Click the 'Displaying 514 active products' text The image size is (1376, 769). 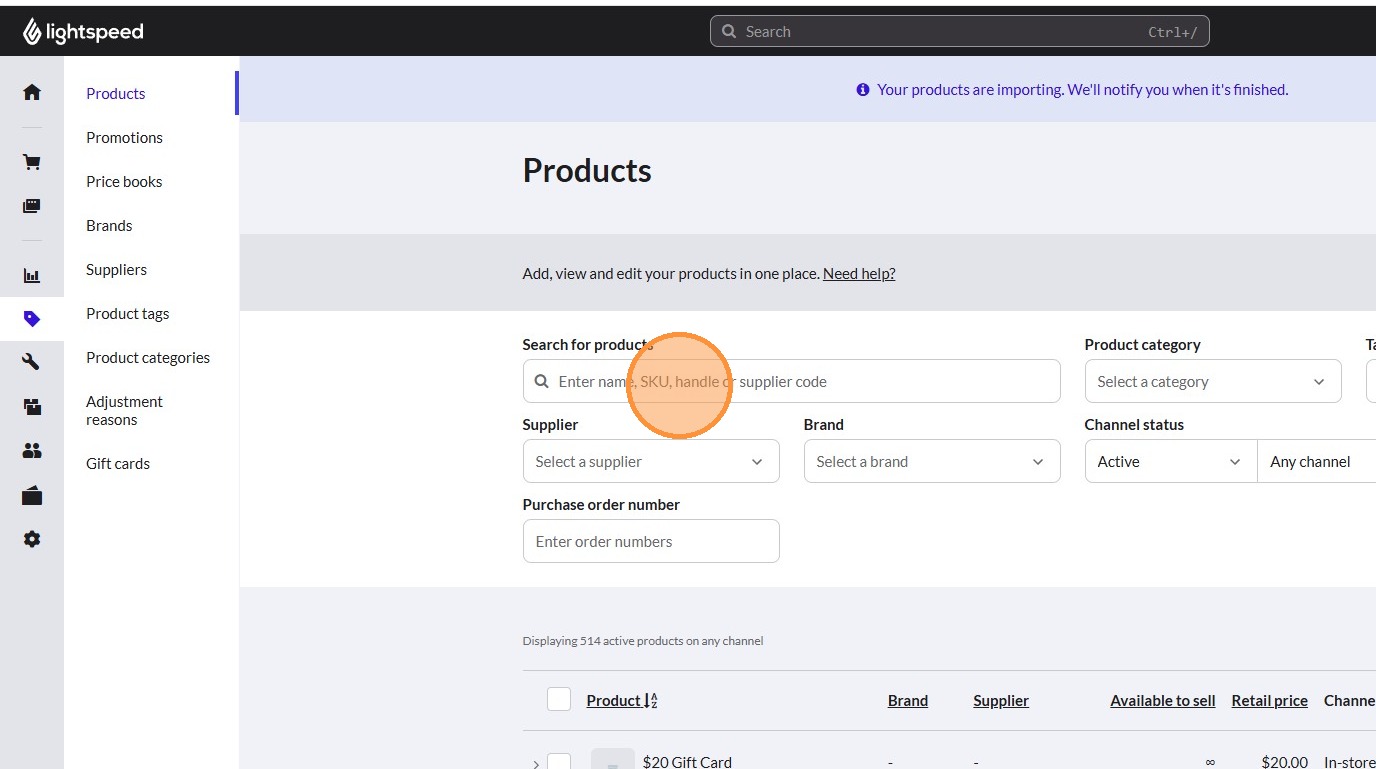tap(643, 641)
